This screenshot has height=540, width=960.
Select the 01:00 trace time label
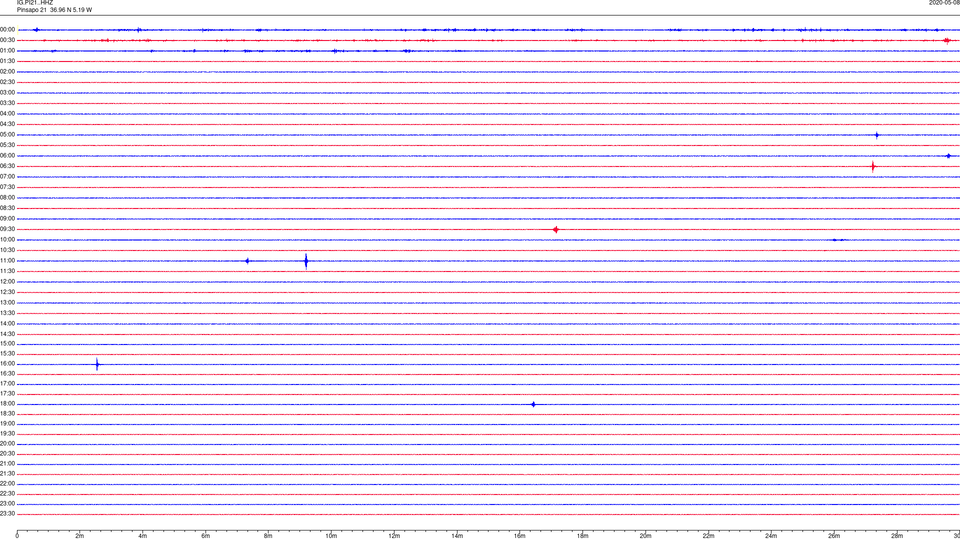tap(7, 51)
